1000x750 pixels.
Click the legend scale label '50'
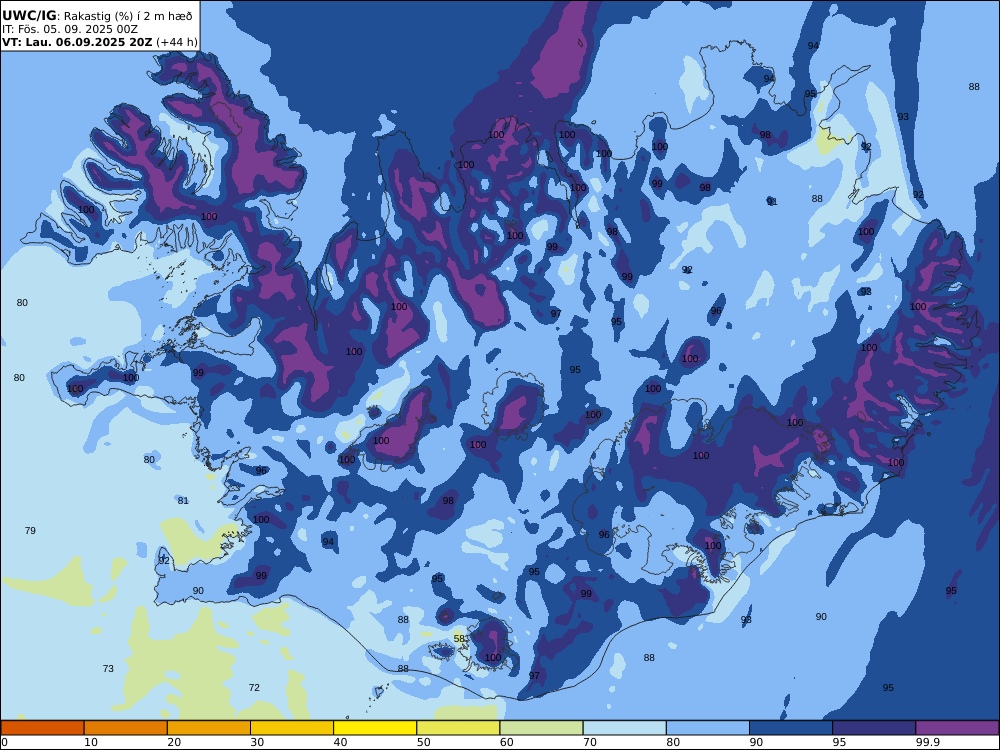pyautogui.click(x=424, y=742)
